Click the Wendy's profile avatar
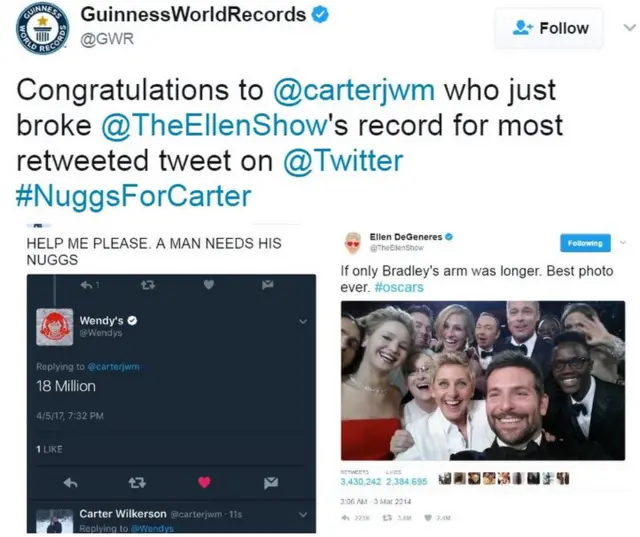The height and width of the screenshot is (537, 640). click(55, 327)
